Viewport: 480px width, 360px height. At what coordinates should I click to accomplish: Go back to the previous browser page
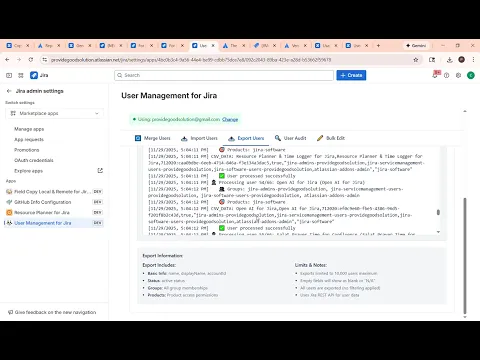click(x=7, y=60)
